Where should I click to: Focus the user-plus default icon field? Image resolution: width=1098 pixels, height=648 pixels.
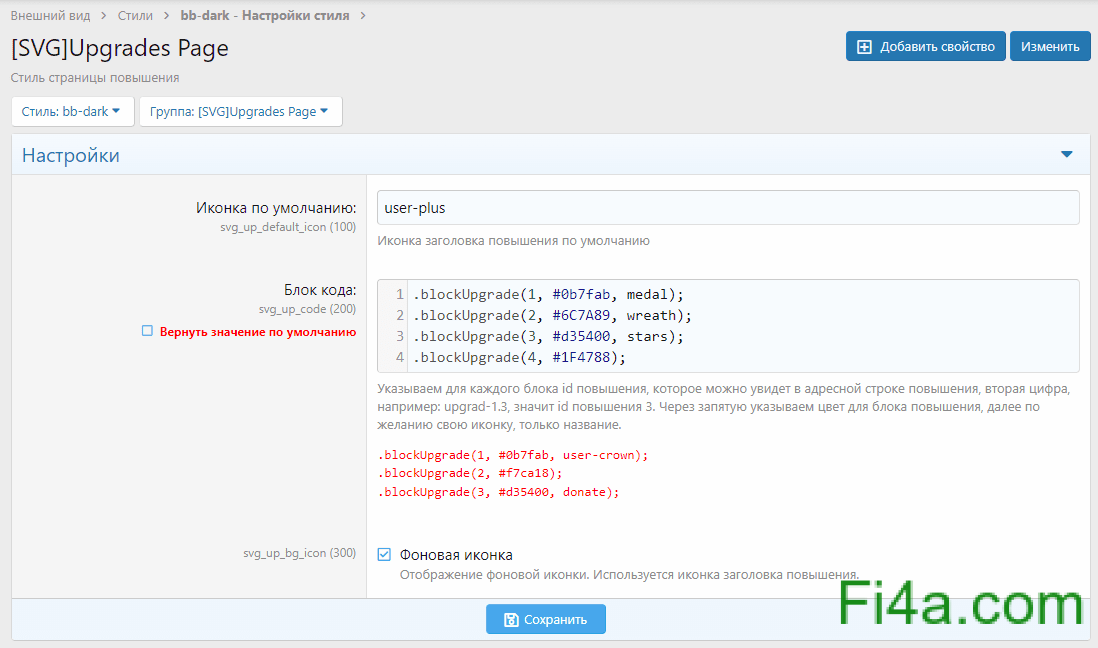click(728, 208)
